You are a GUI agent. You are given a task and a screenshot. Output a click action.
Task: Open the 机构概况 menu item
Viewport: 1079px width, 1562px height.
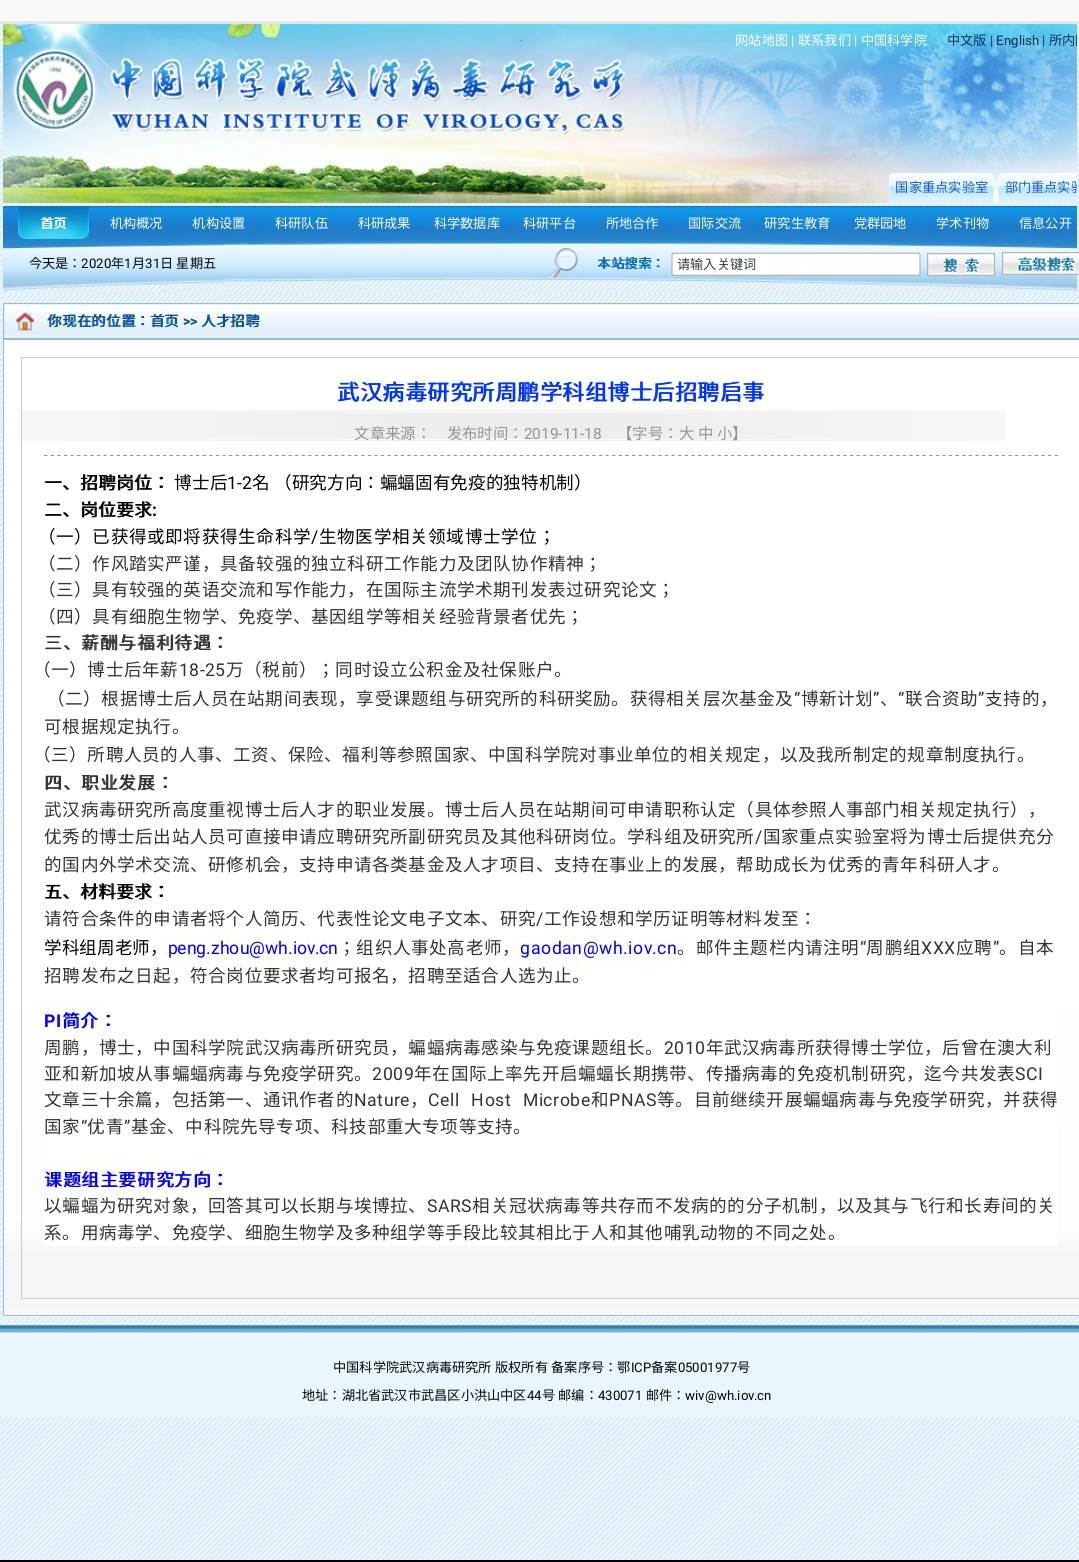click(136, 223)
